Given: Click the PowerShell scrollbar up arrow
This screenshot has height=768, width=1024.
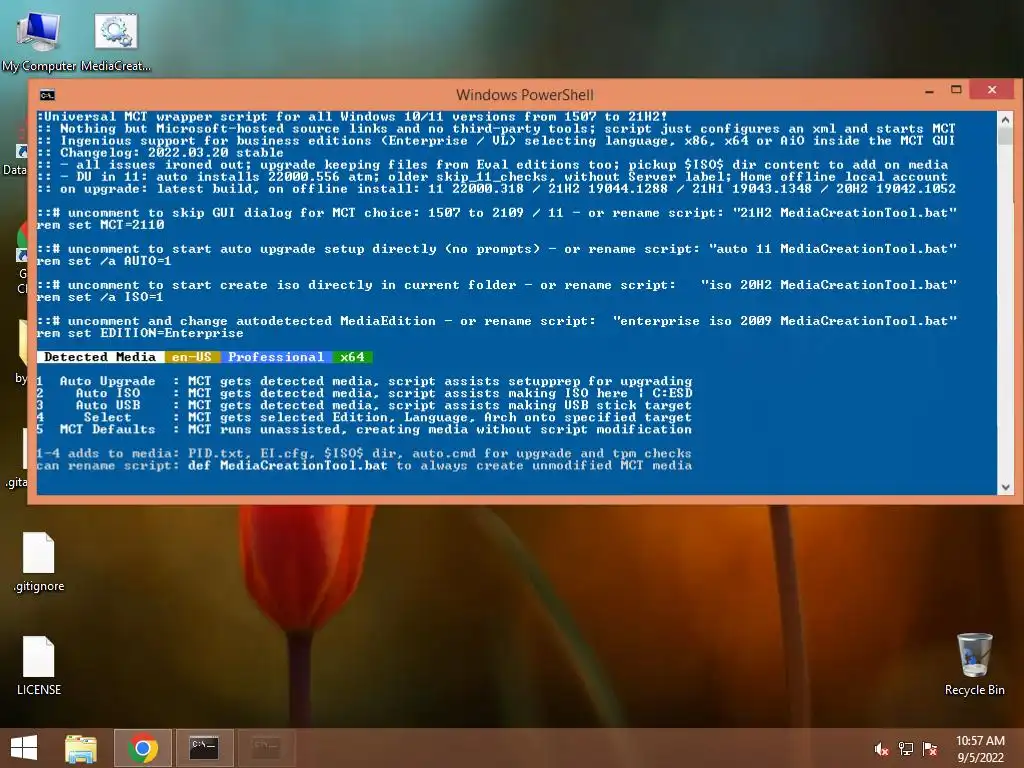Looking at the screenshot, I should pyautogui.click(x=1006, y=120).
